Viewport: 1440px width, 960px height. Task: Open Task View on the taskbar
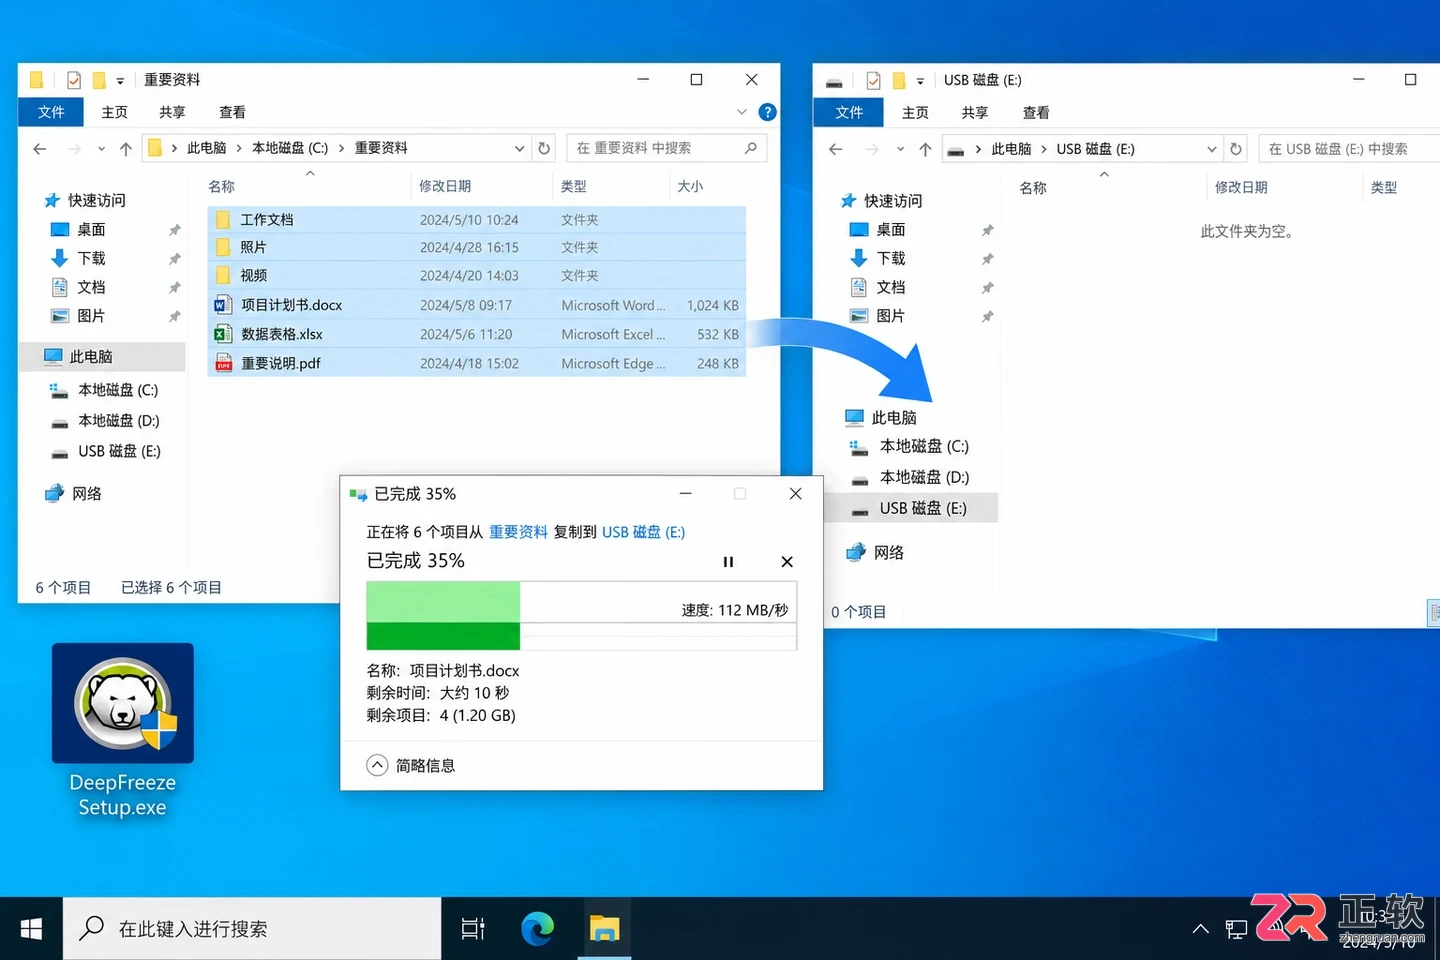click(473, 929)
